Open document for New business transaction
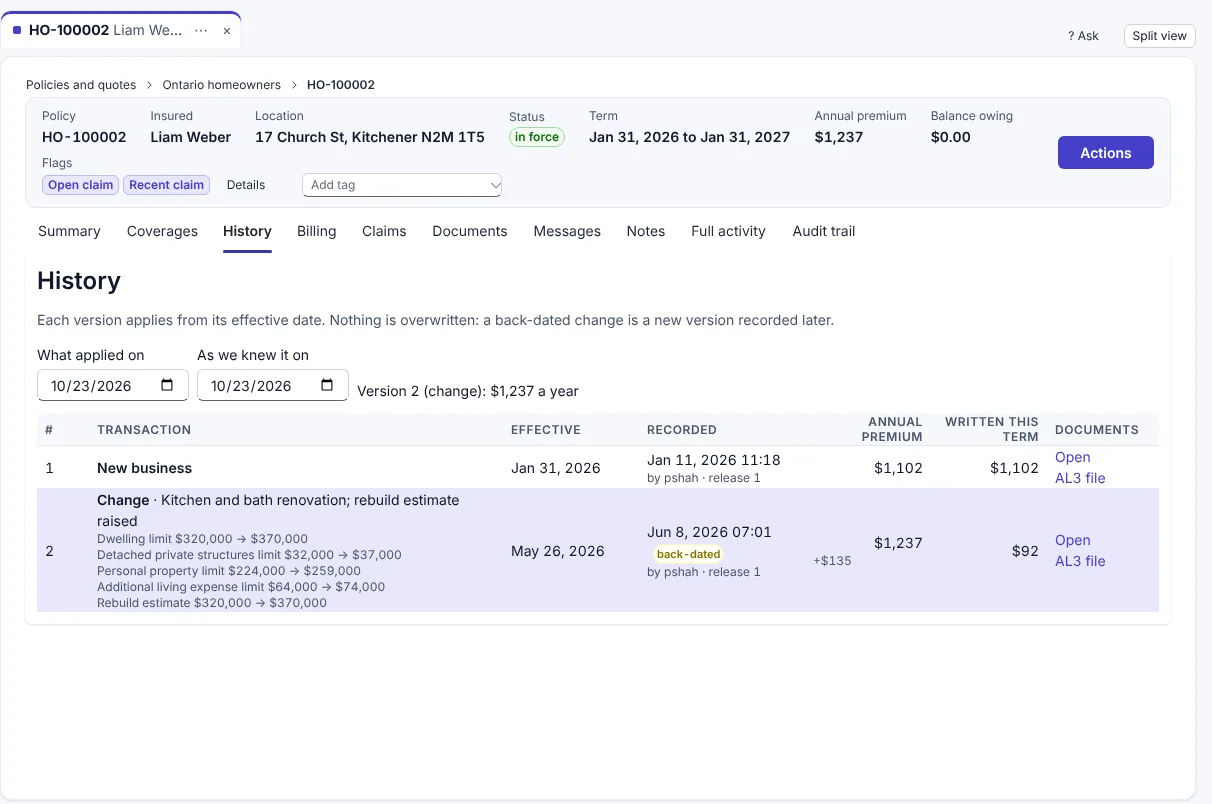 click(1072, 457)
